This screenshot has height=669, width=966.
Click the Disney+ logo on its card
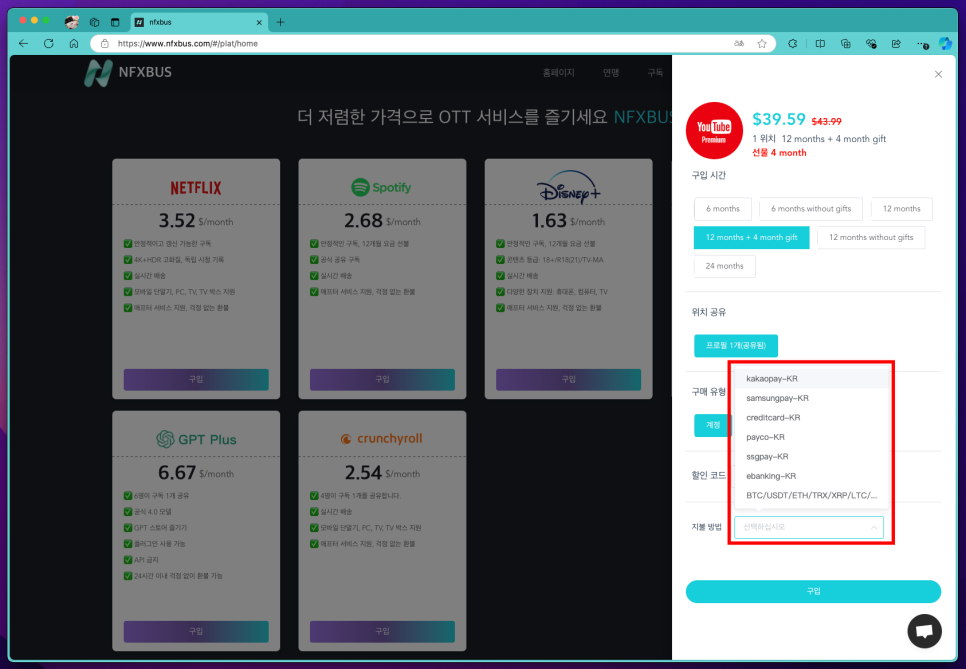568,187
